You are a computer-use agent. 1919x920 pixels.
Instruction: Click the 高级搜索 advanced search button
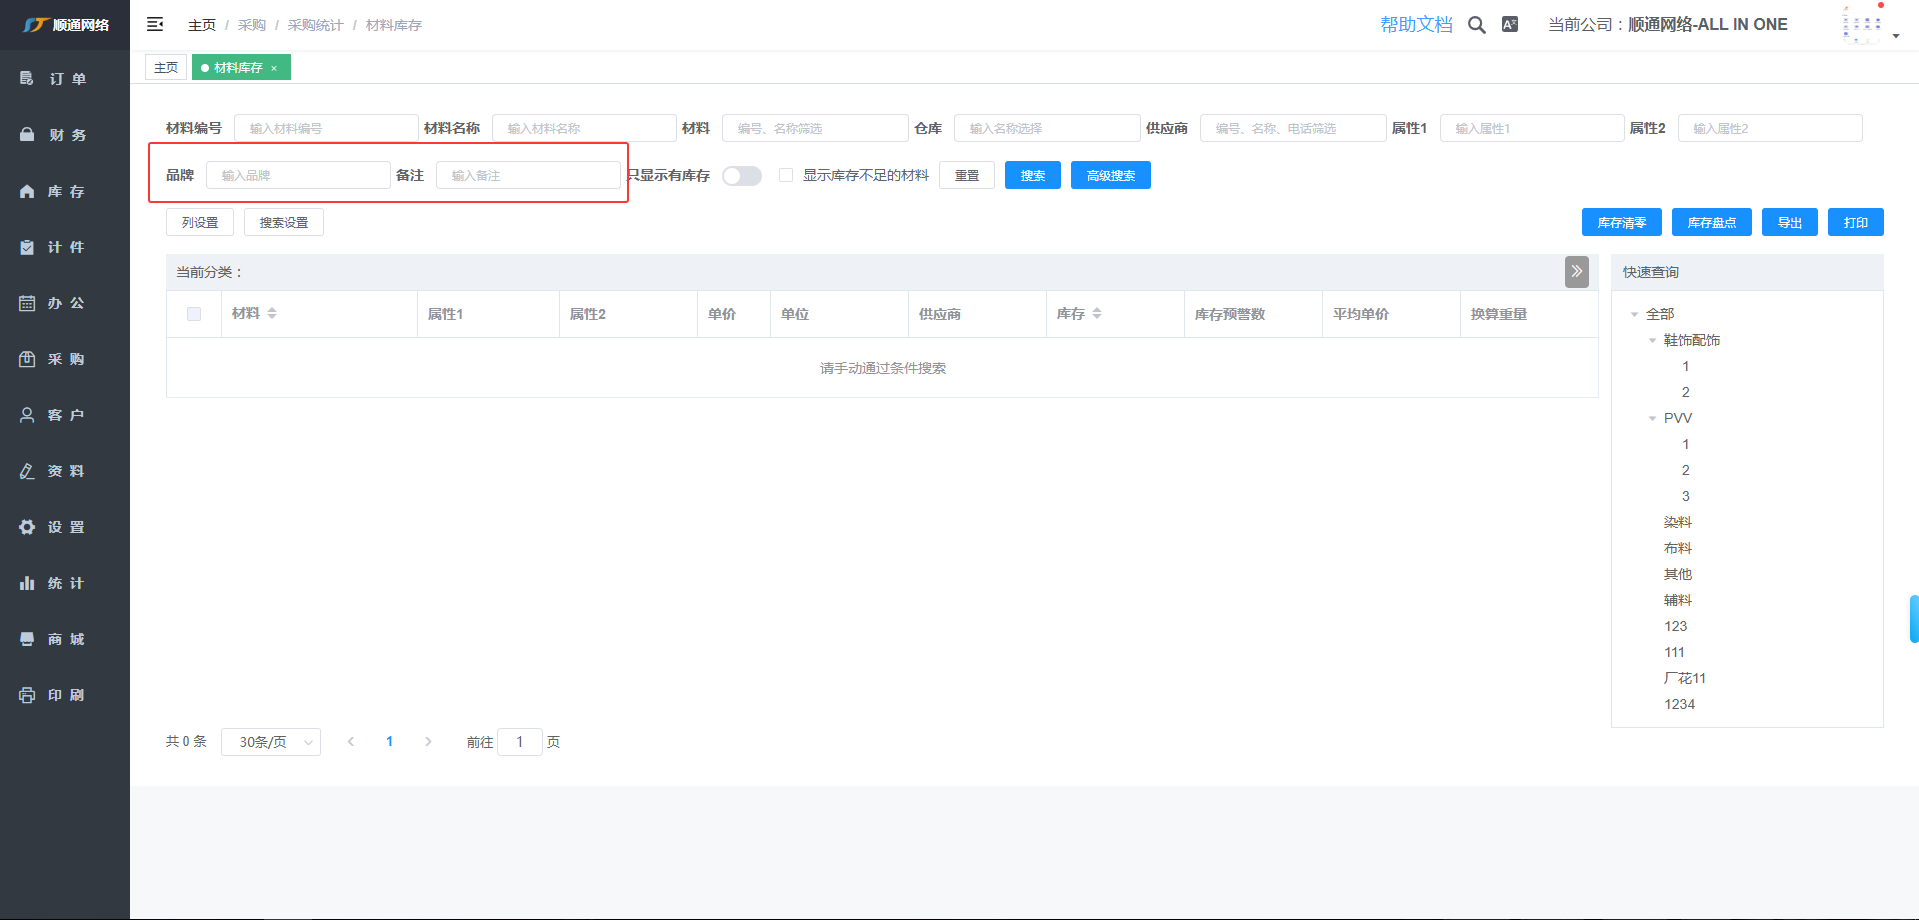pyautogui.click(x=1110, y=176)
